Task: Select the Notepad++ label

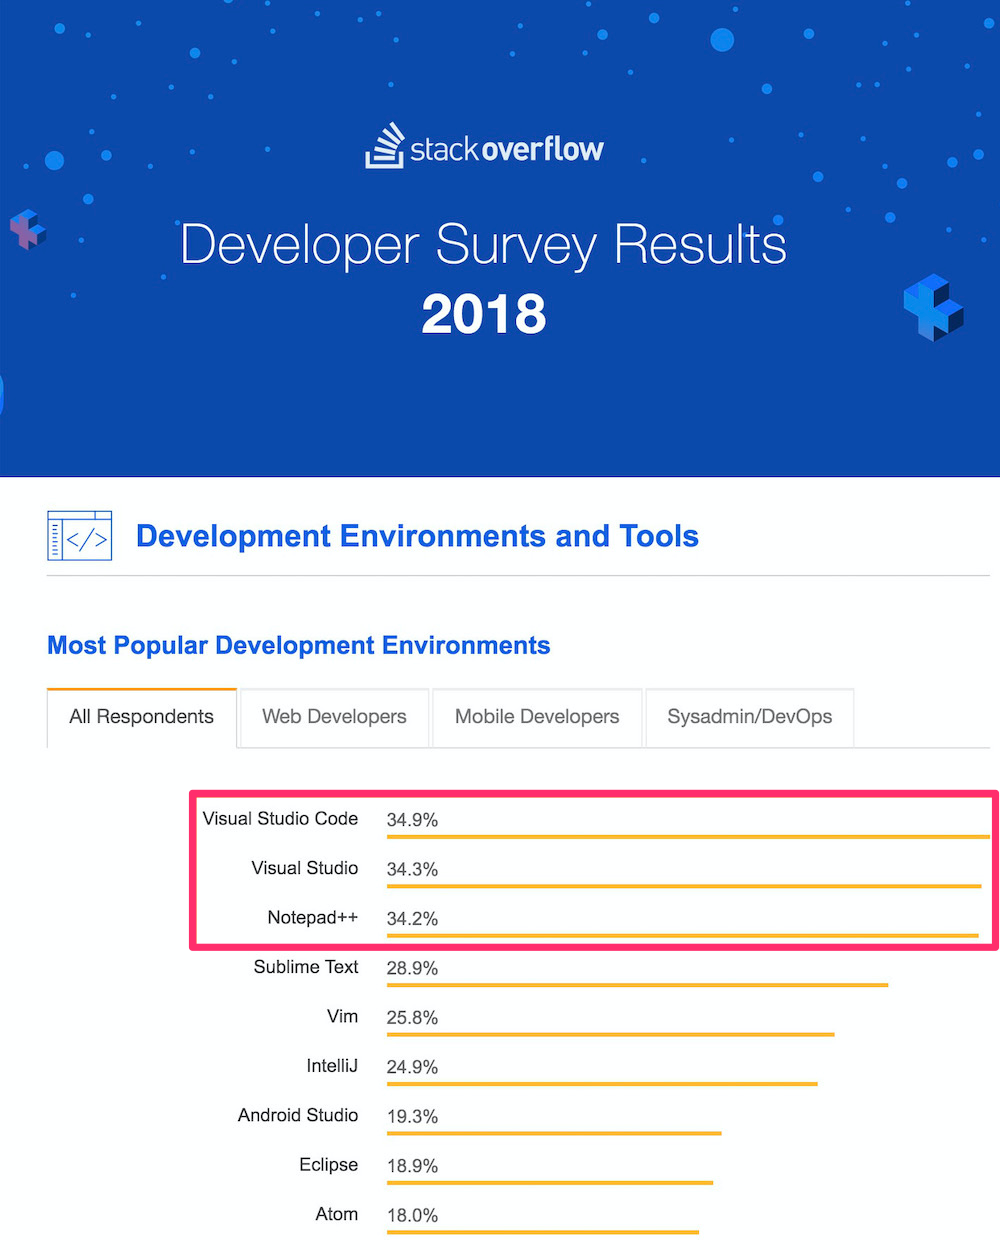Action: (313, 917)
